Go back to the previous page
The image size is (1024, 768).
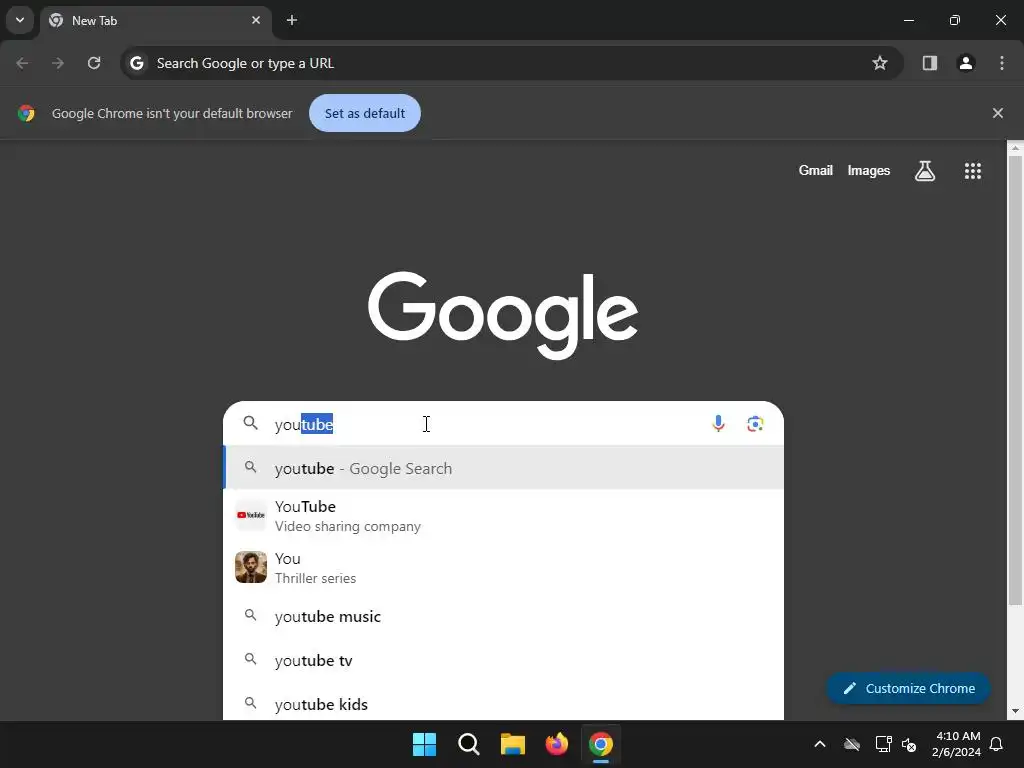[x=22, y=63]
